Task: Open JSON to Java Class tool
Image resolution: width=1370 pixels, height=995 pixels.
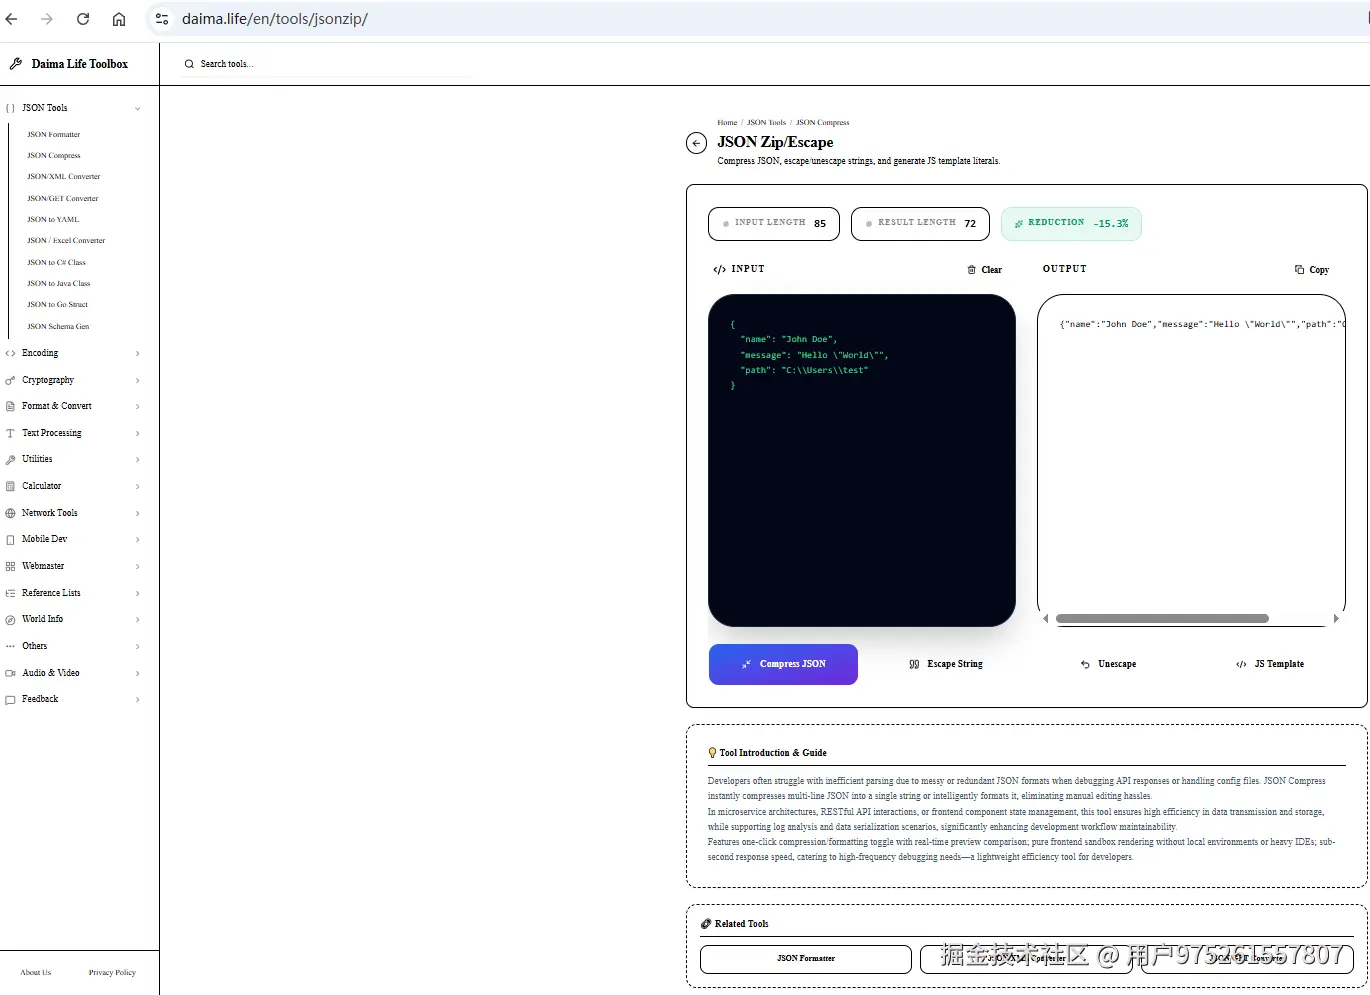Action: click(x=59, y=284)
